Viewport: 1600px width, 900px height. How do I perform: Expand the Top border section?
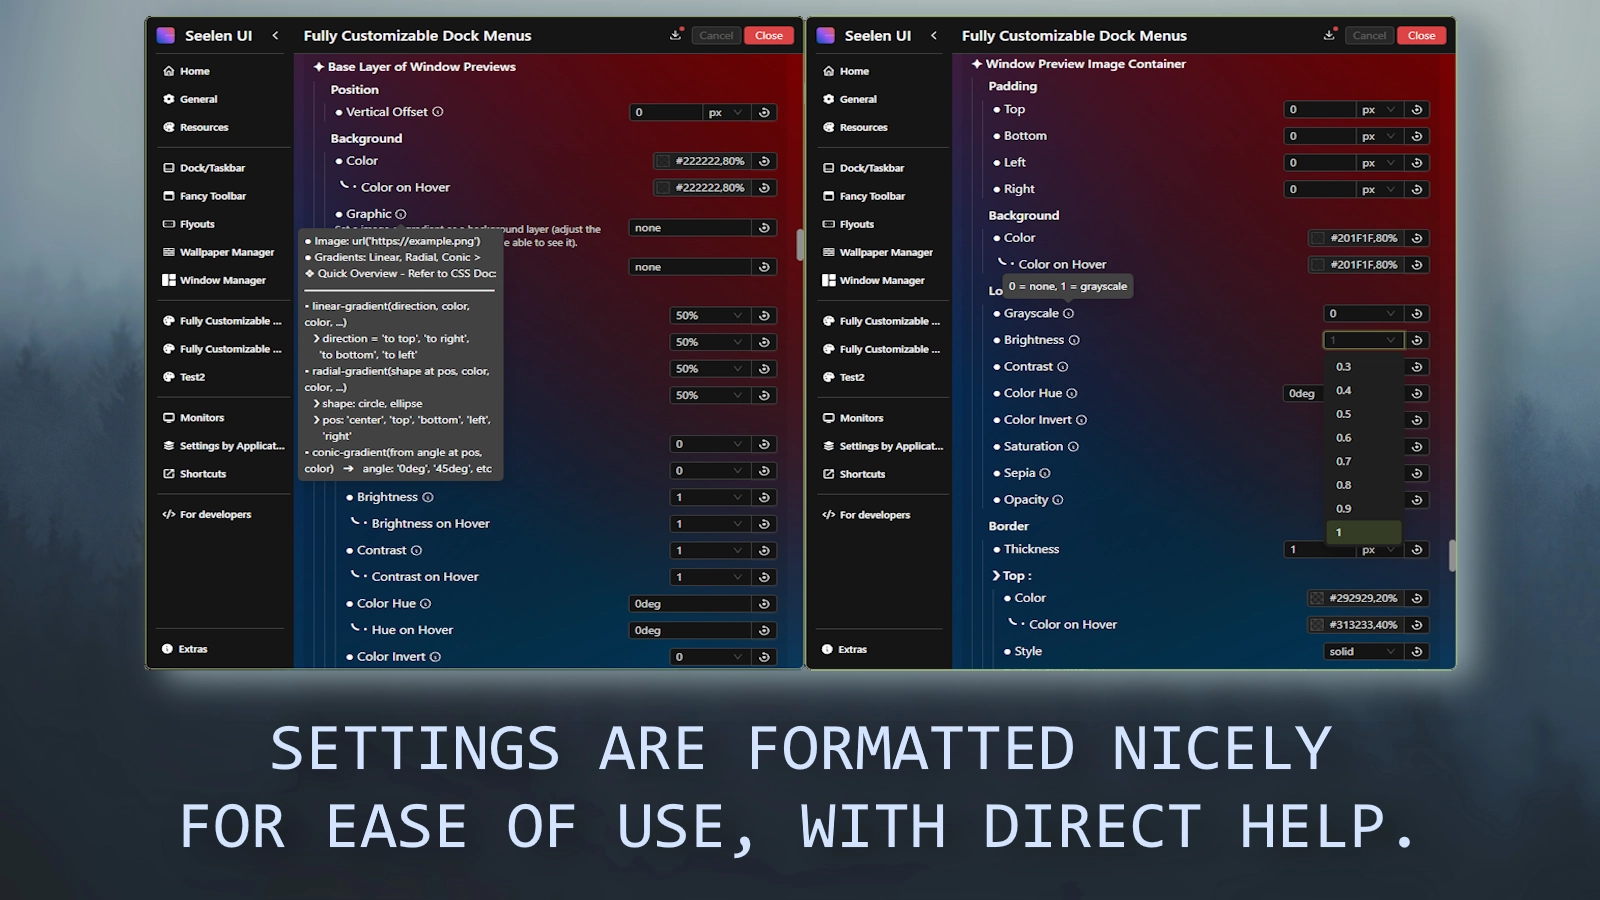(997, 575)
